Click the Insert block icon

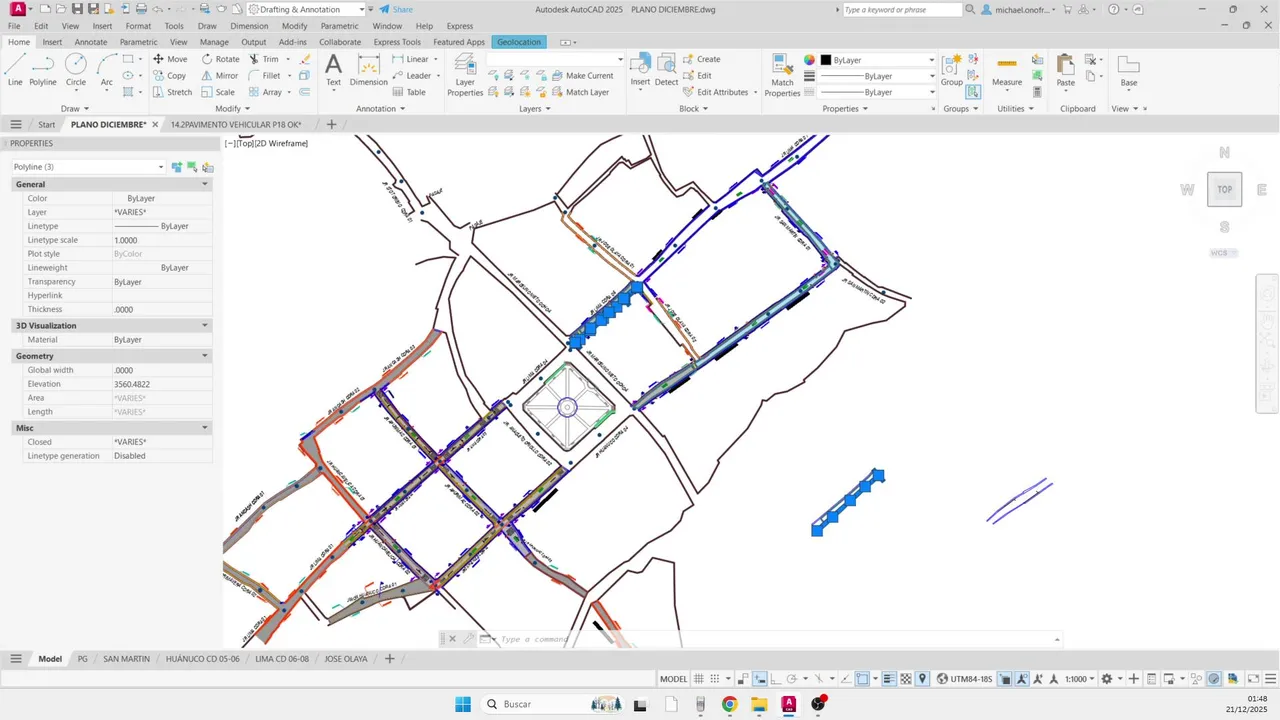point(640,70)
